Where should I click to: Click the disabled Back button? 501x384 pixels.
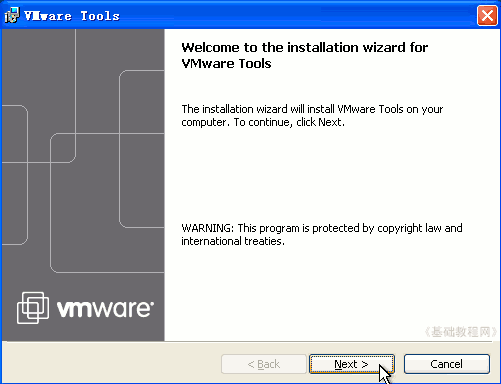click(x=264, y=364)
